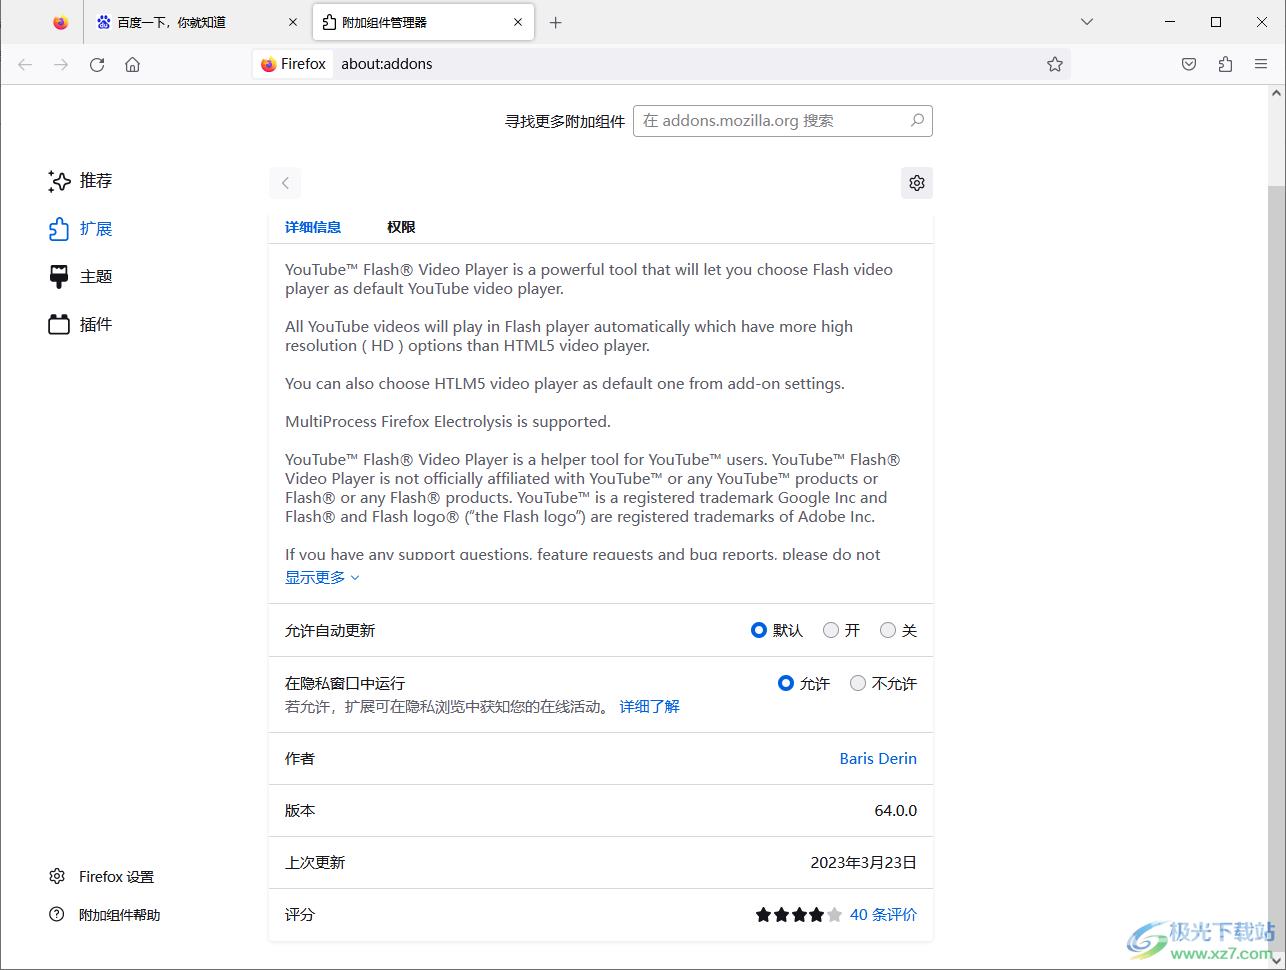Turn automatic updates 关

pos(888,630)
